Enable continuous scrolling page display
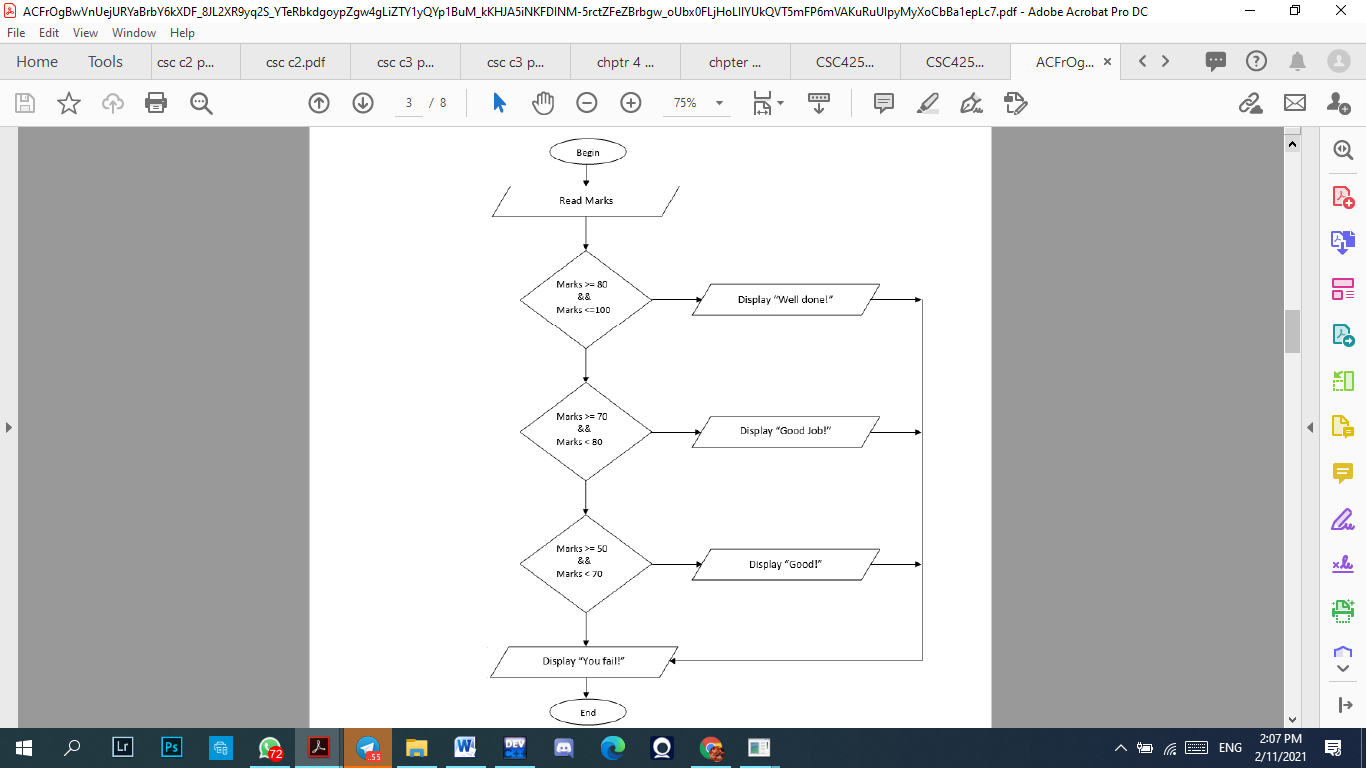Viewport: 1366px width, 768px height. click(818, 102)
